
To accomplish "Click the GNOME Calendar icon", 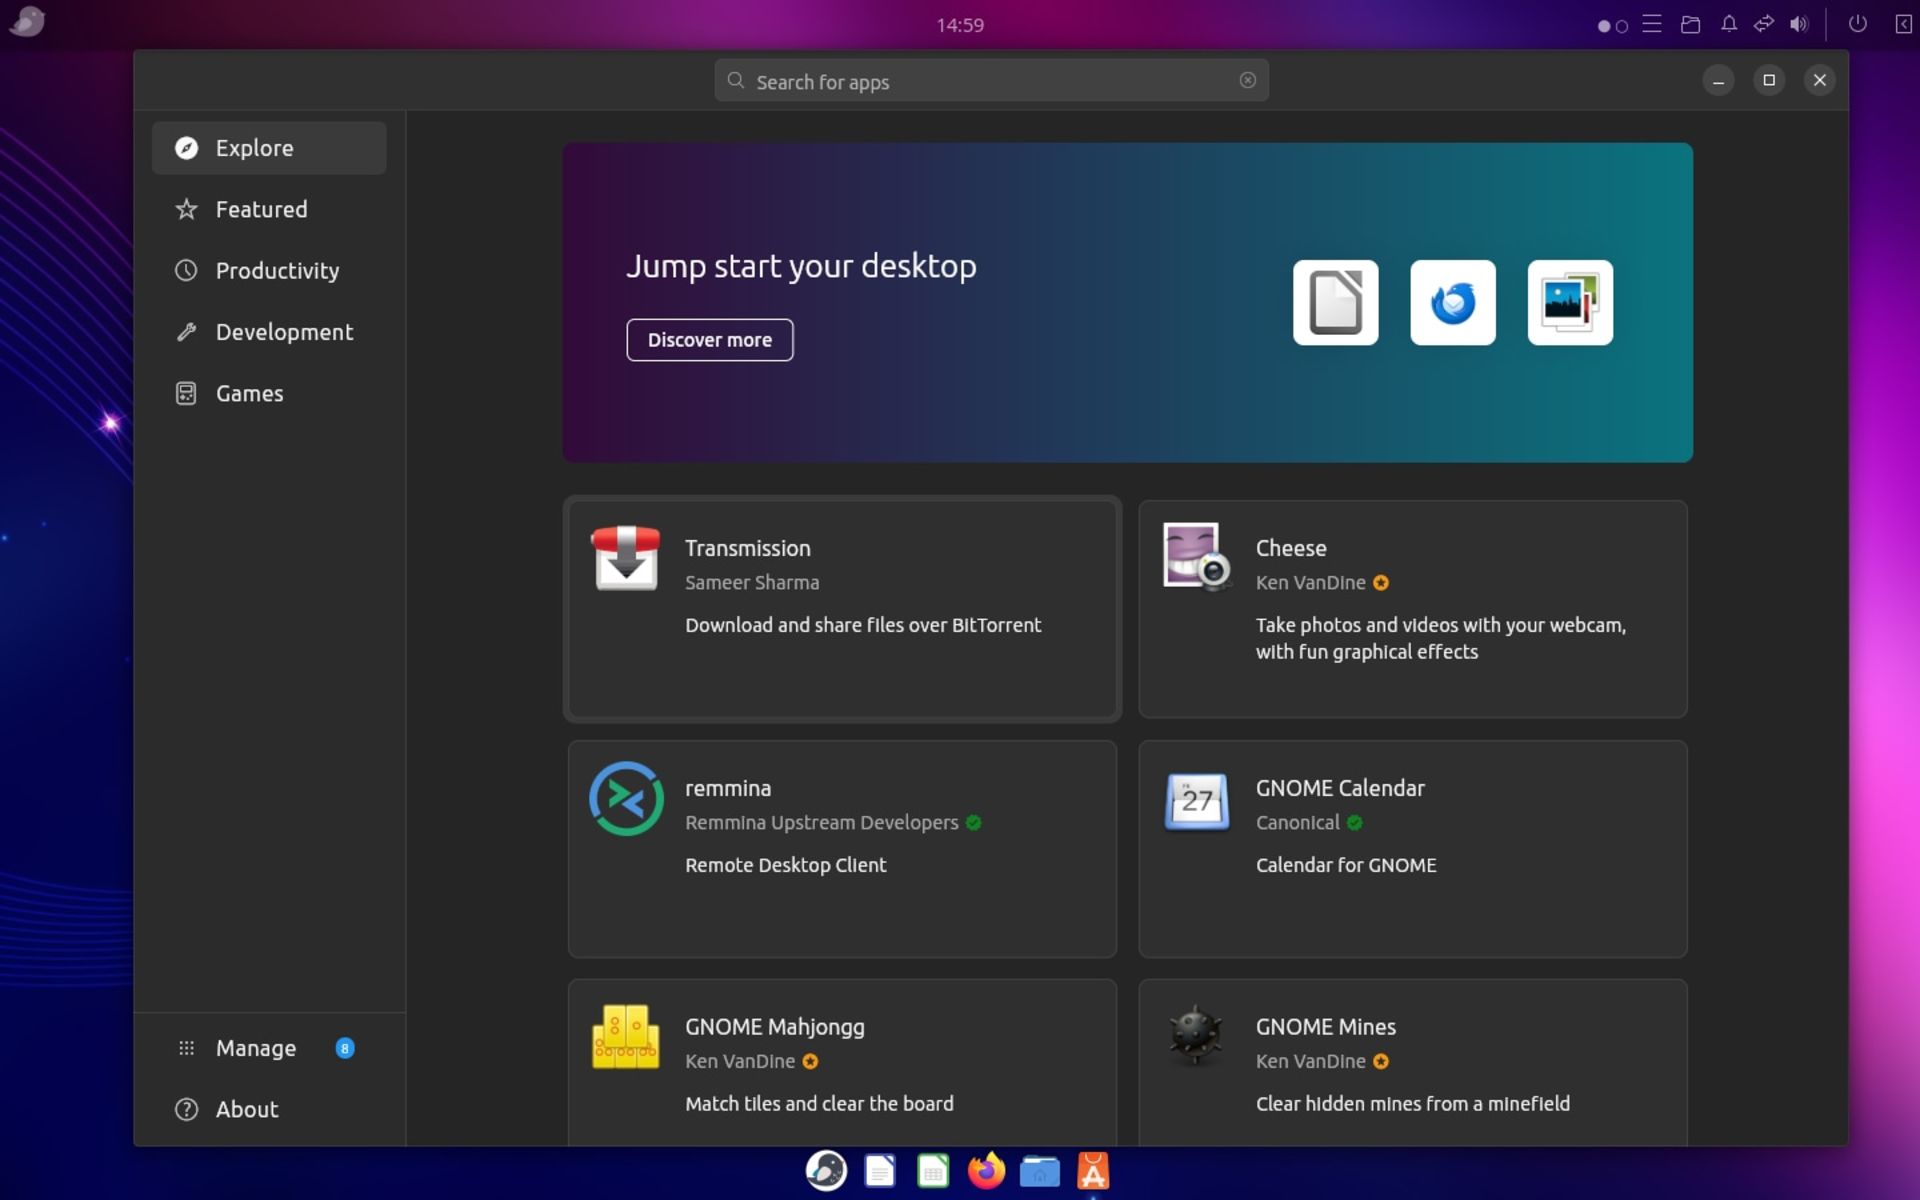I will point(1197,801).
